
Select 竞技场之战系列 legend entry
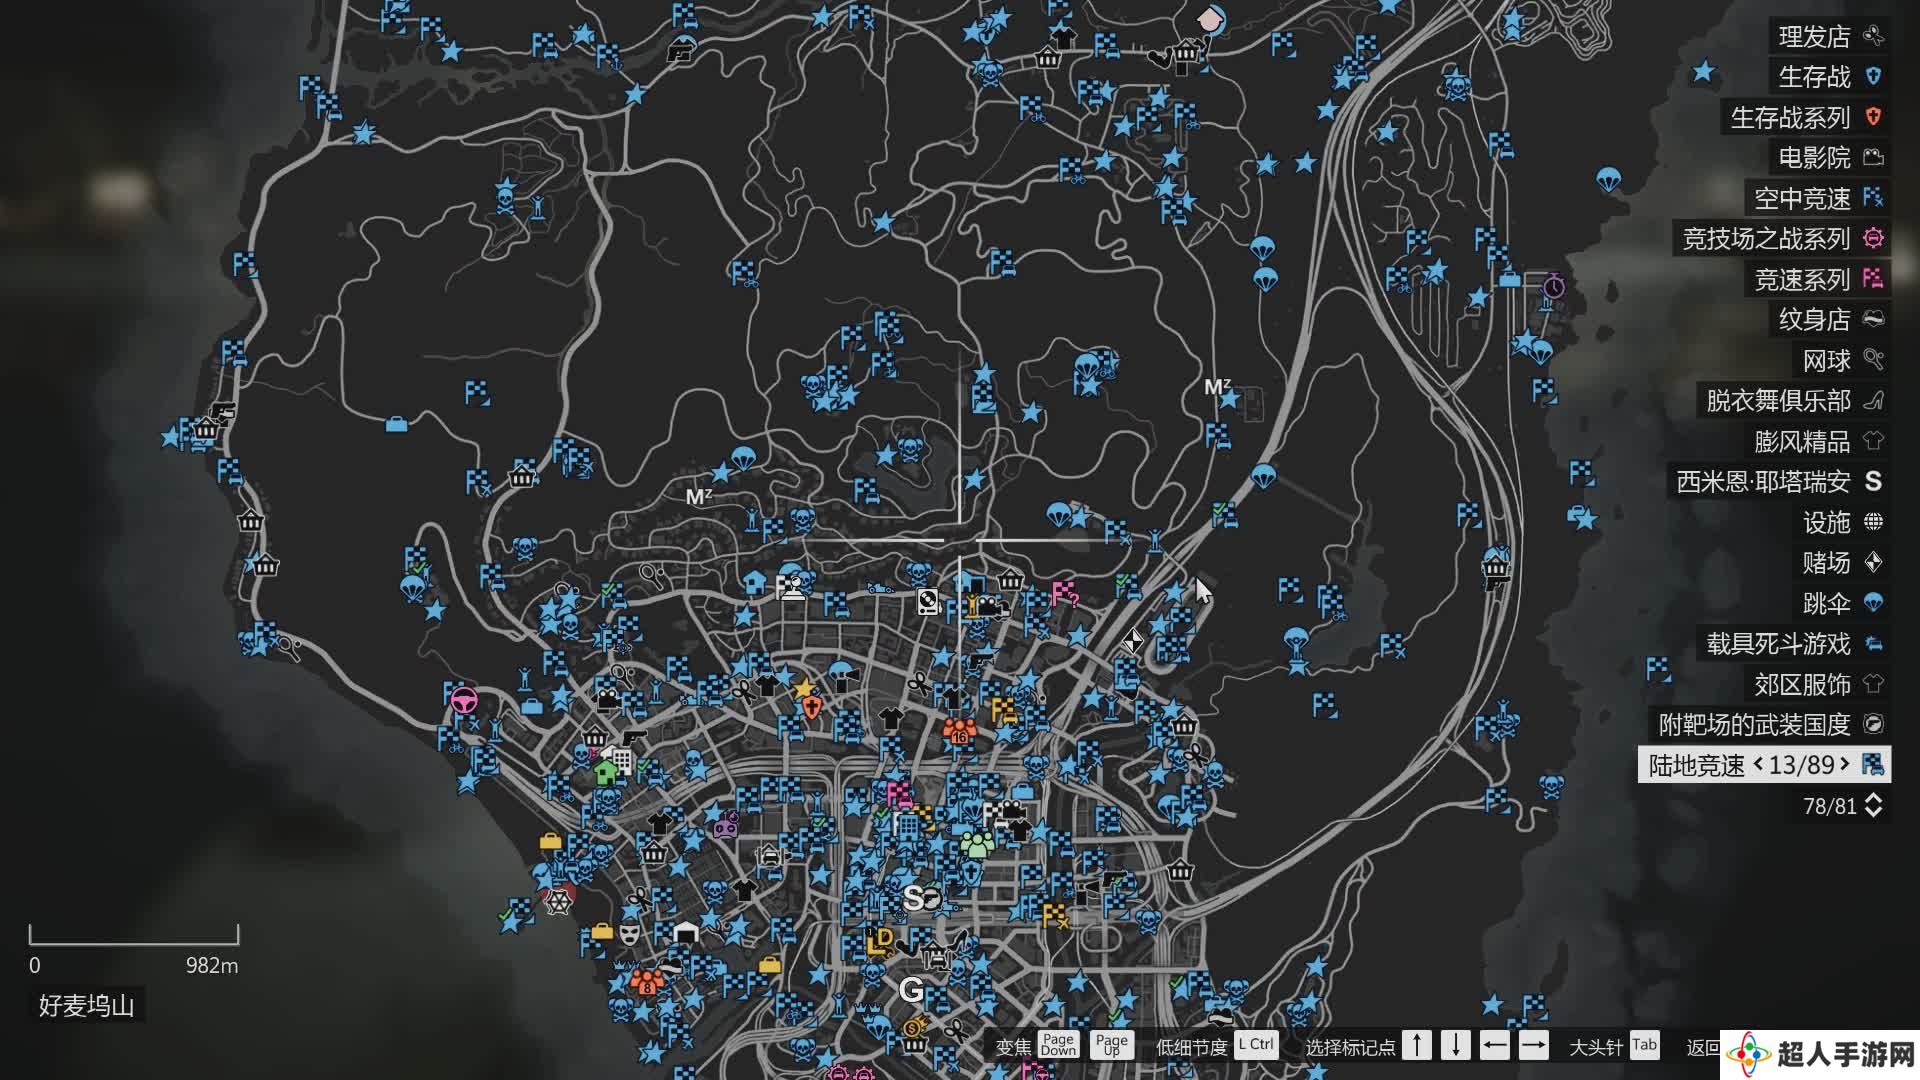(1782, 239)
